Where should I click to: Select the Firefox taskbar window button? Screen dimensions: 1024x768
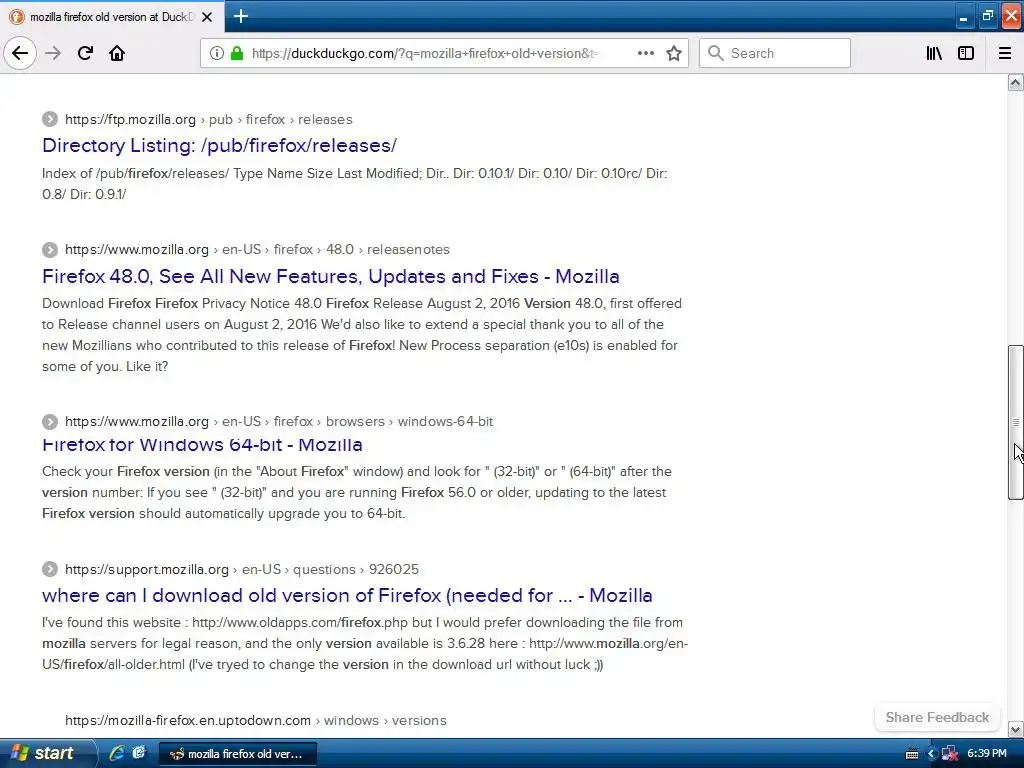click(x=238, y=754)
